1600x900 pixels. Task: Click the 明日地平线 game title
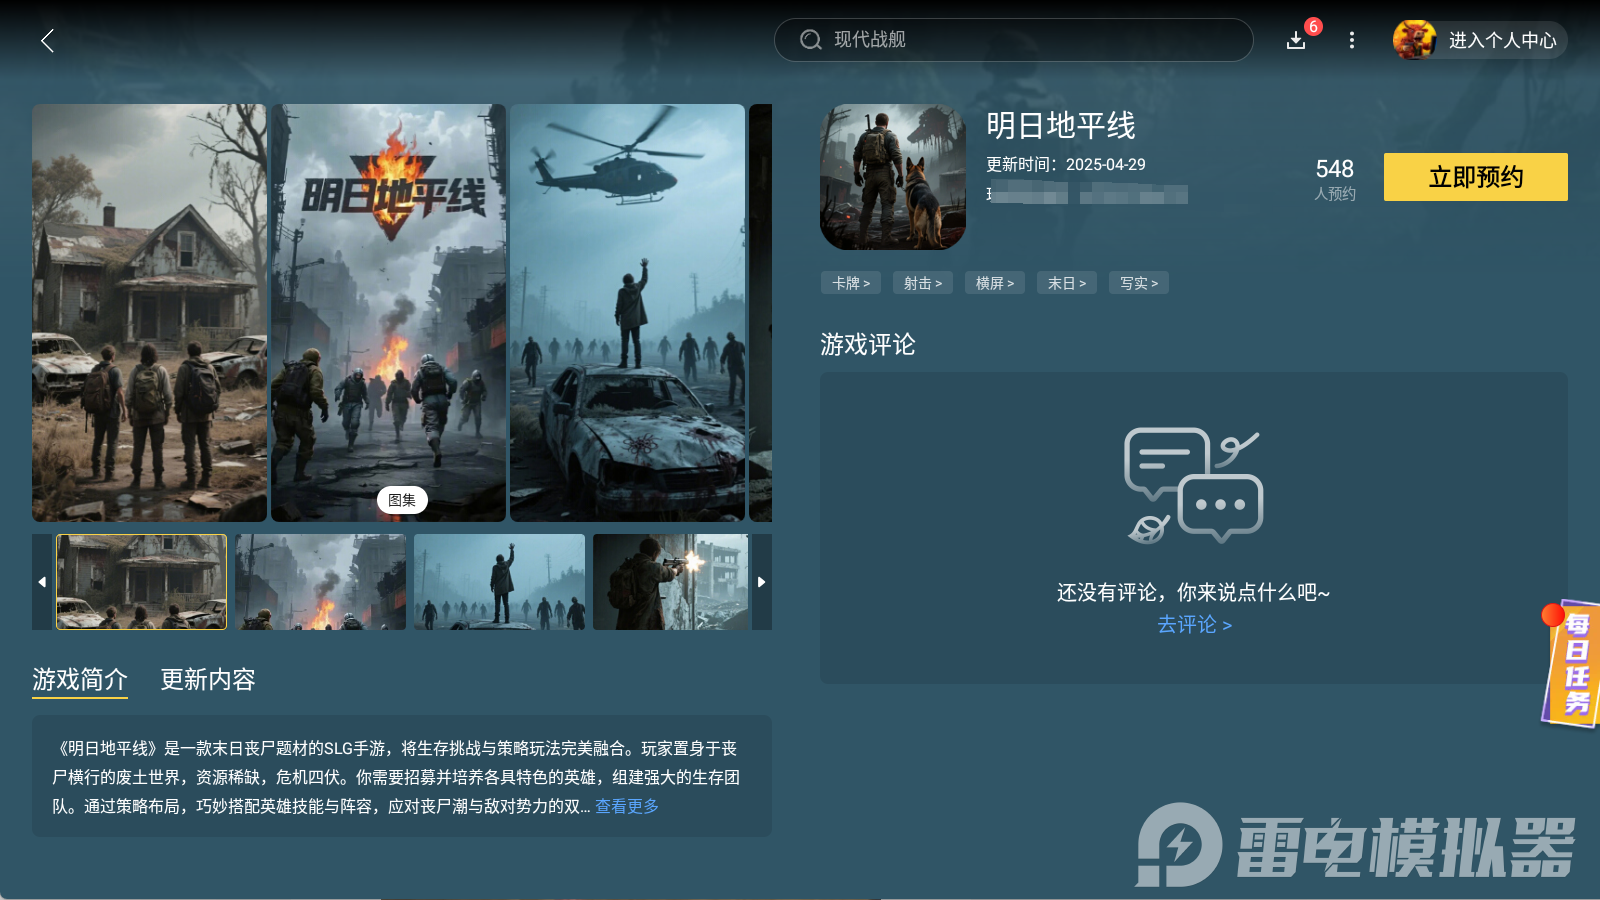click(x=1061, y=126)
